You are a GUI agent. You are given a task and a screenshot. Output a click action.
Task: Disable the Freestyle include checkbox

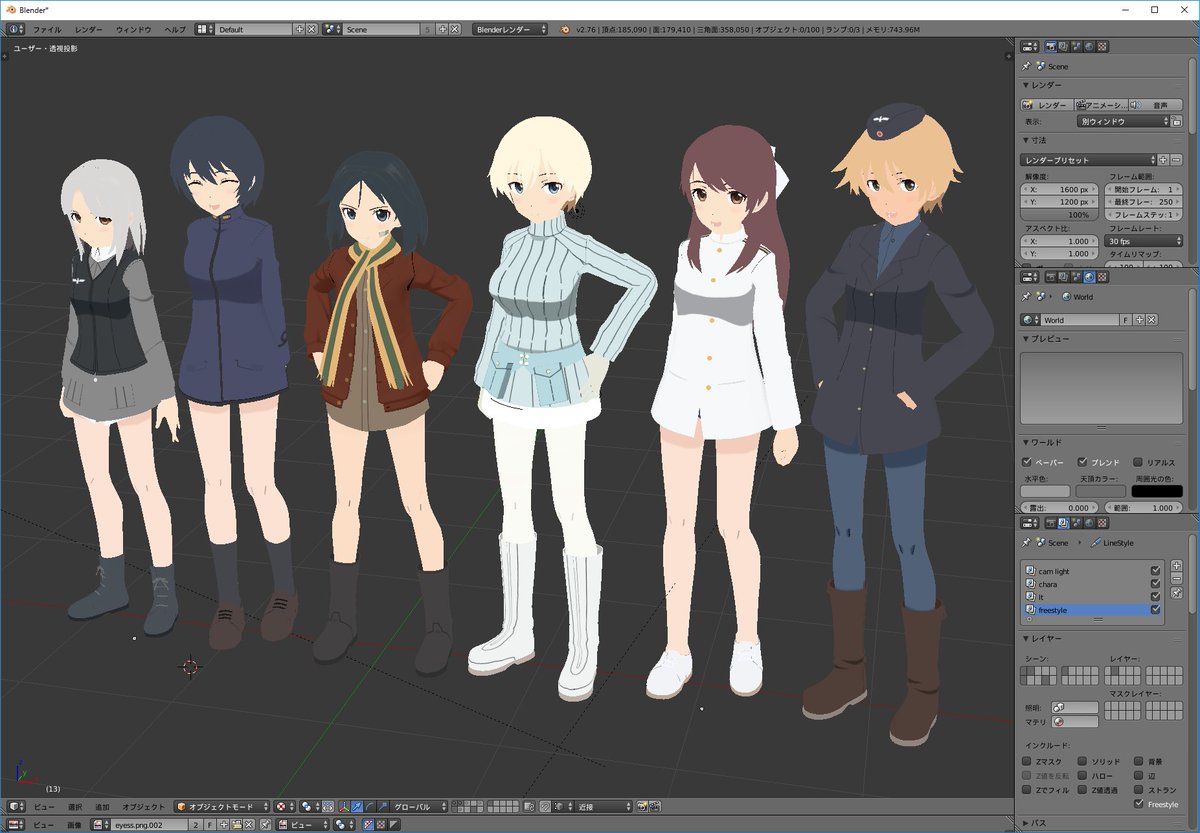point(1139,804)
